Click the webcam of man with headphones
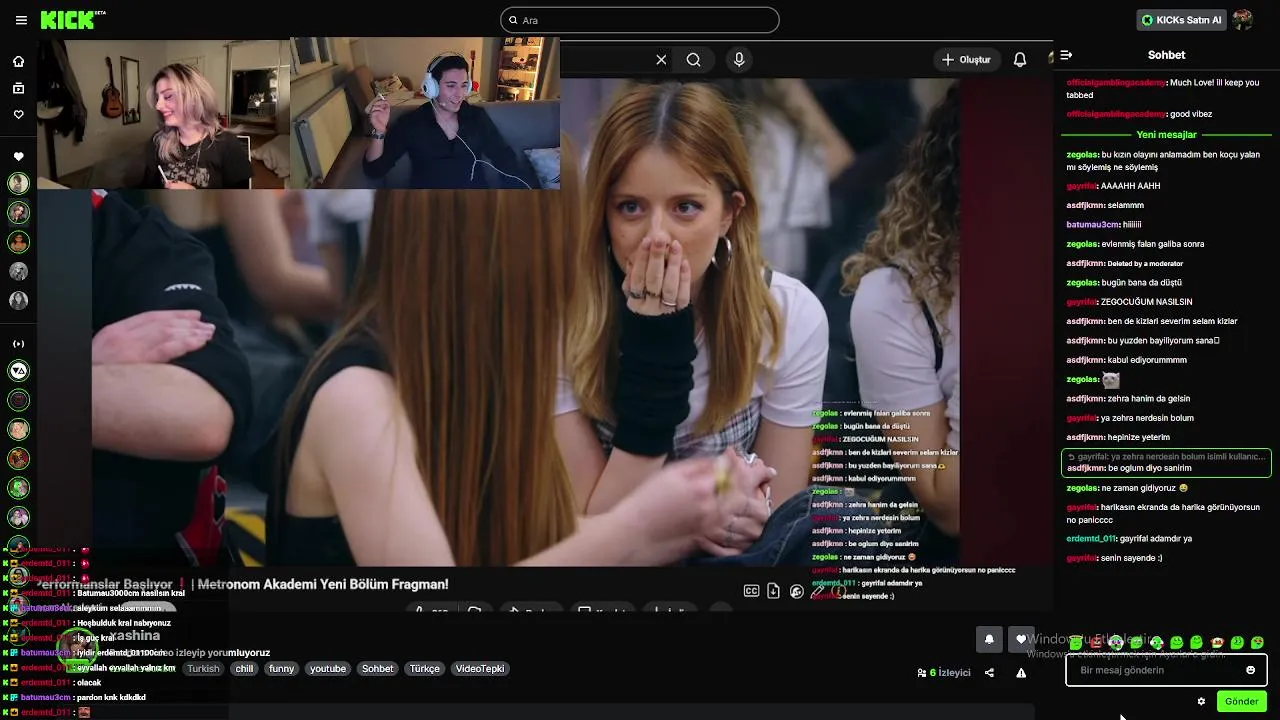This screenshot has width=1280, height=720. [424, 113]
